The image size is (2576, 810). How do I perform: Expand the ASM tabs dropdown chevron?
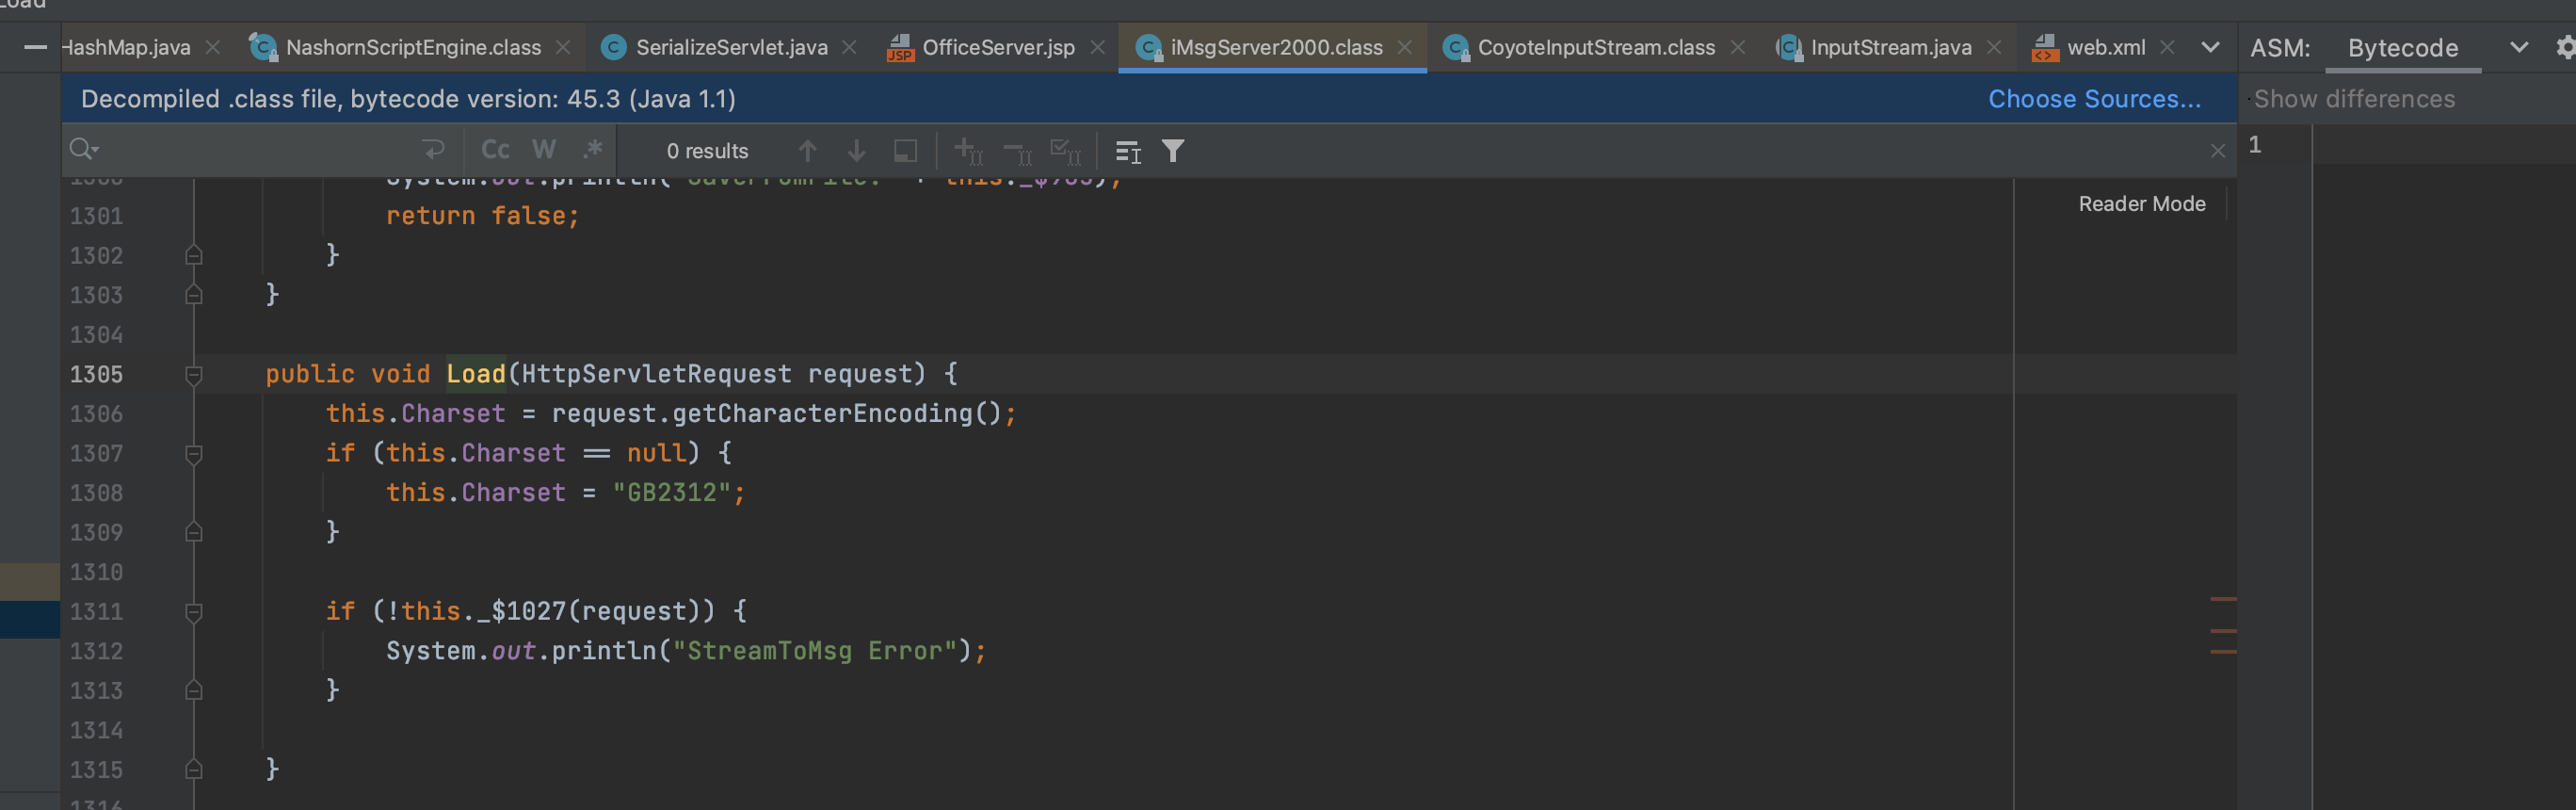pos(2518,47)
